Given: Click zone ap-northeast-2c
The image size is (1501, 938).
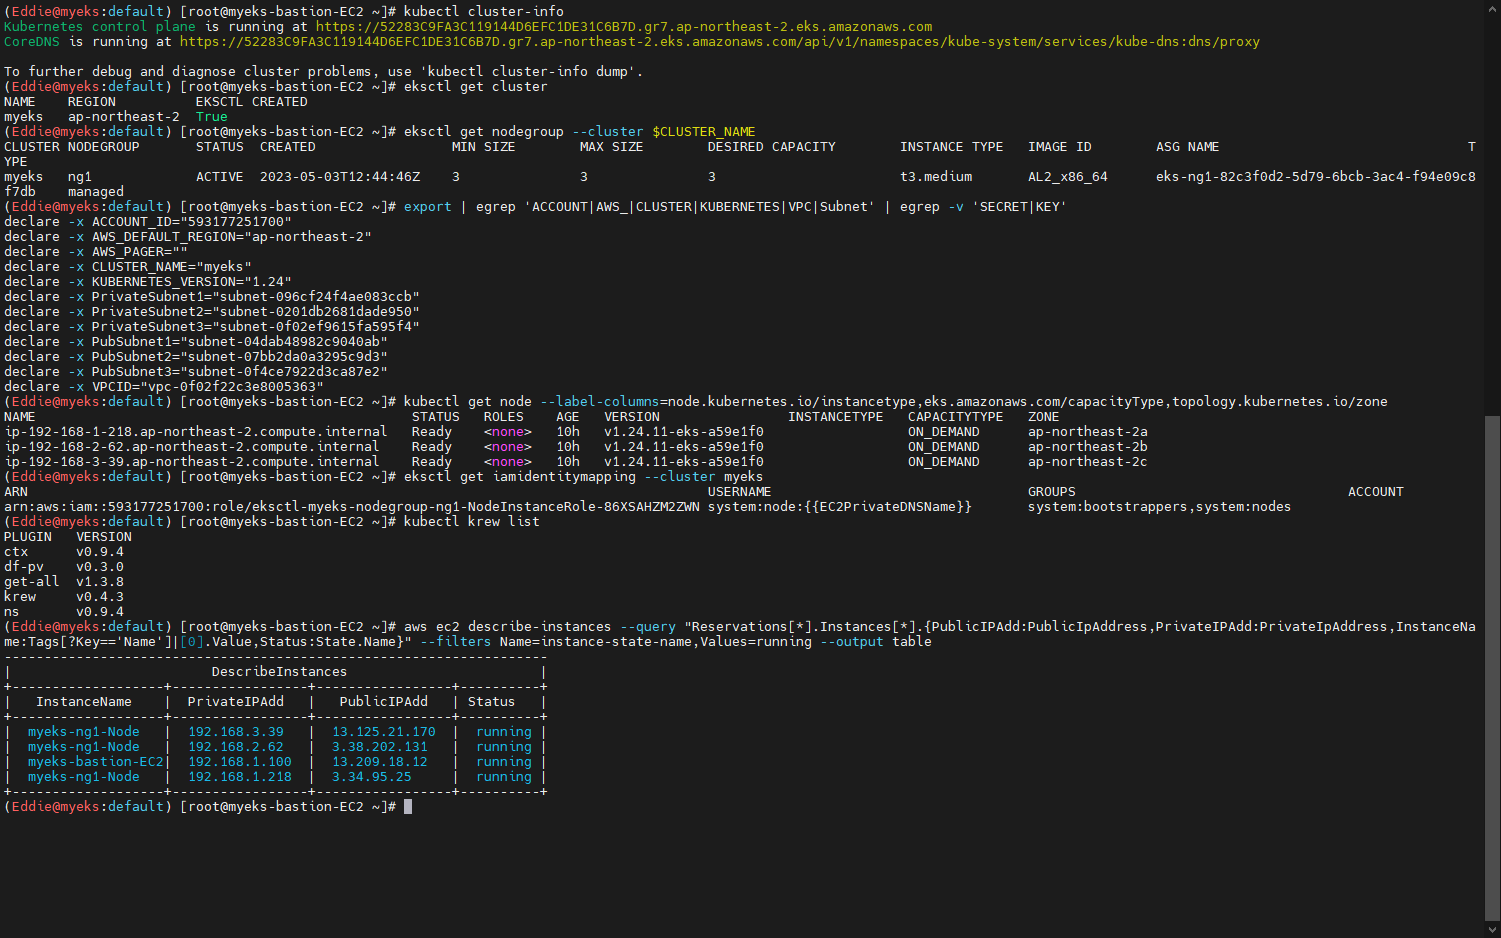Looking at the screenshot, I should coord(1088,462).
